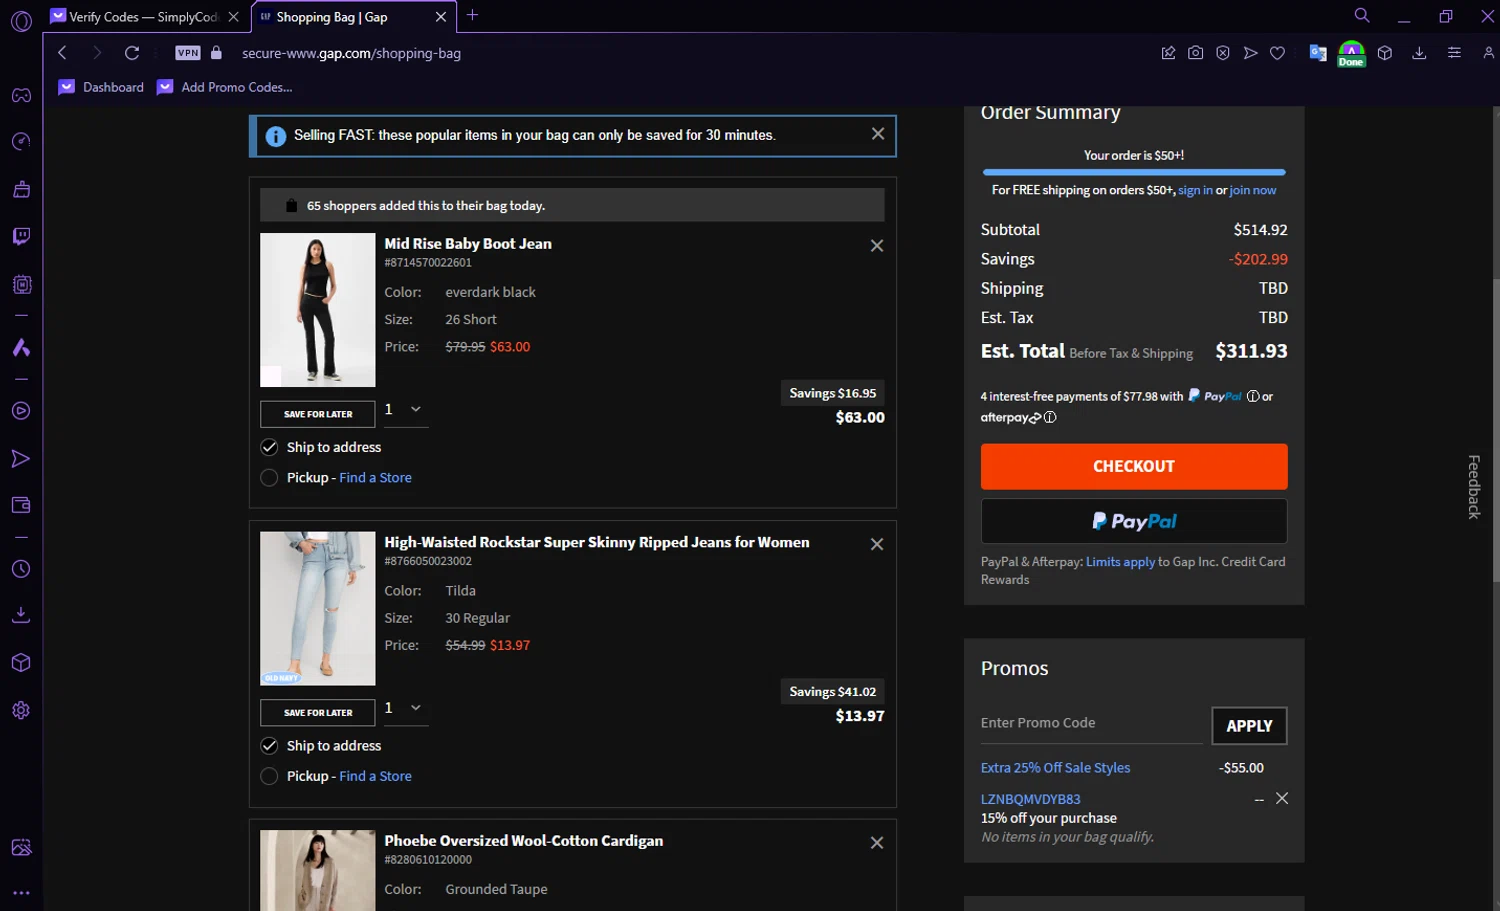Screen dimensions: 1500x911
Task: Open the Dashboard bookmark
Action: tap(102, 87)
